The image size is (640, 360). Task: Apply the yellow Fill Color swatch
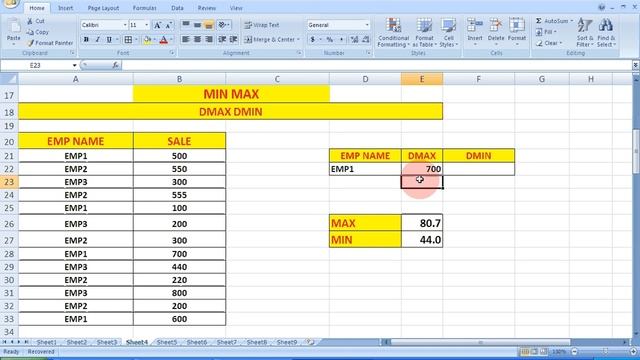tap(147, 40)
